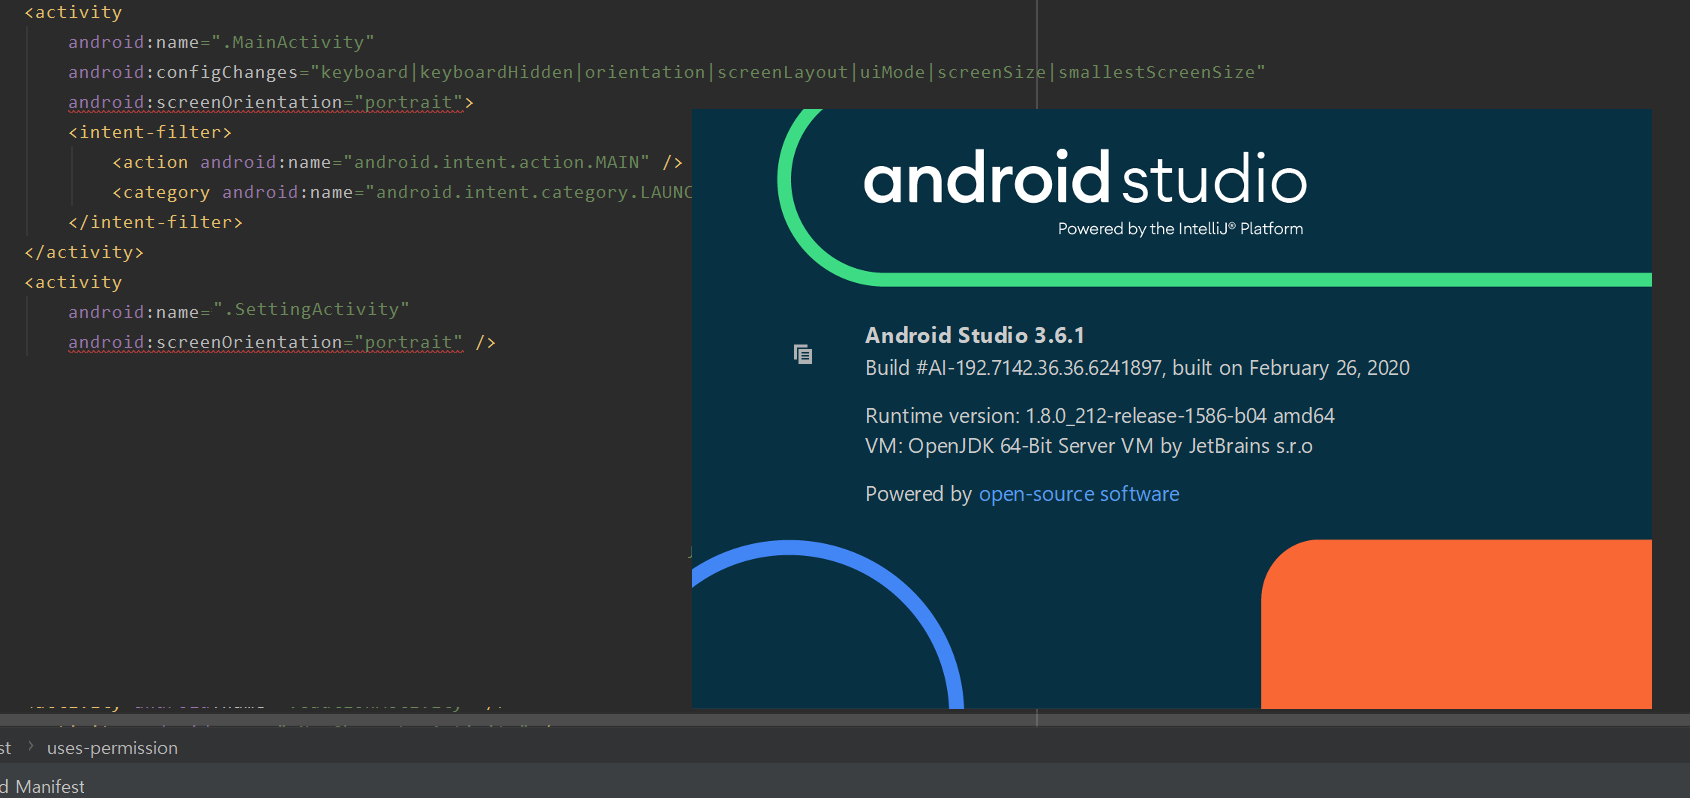Click the .SettingActivity name value

(315, 310)
